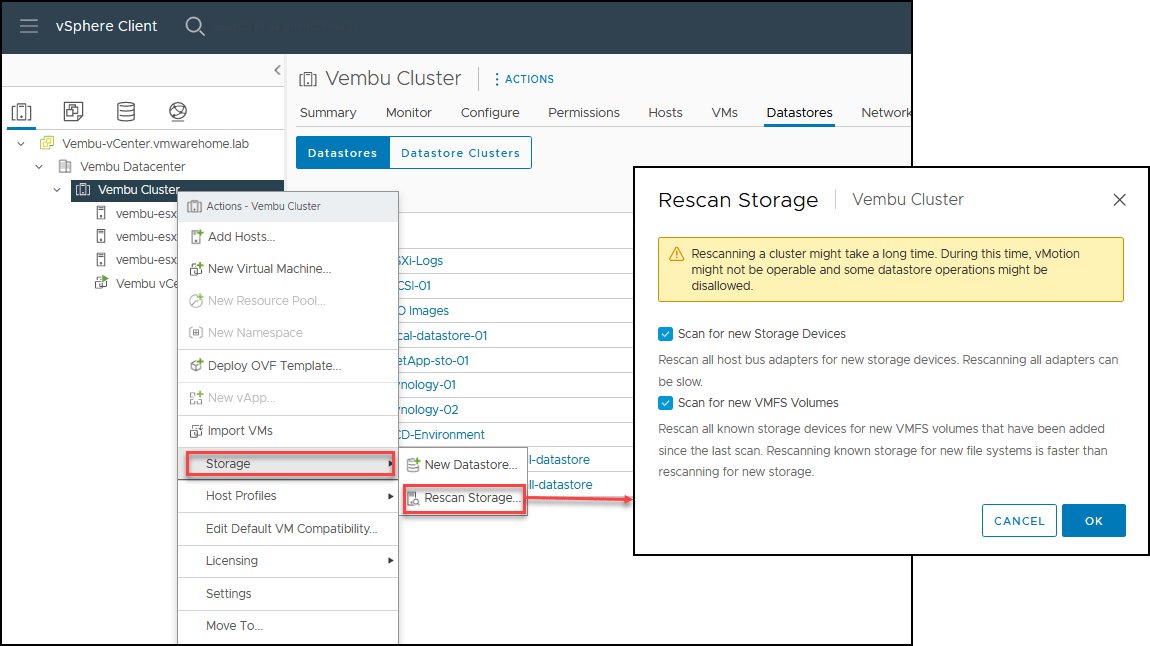
Task: Open the Synology-01 datastore link
Action: pyautogui.click(x=428, y=385)
